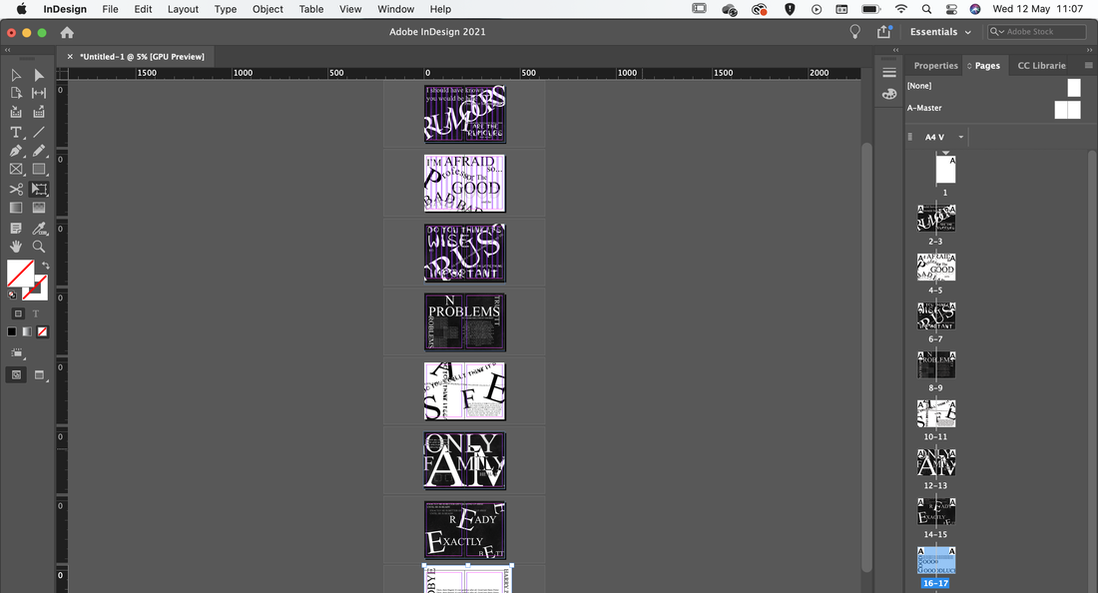Toggle formatting affects text
Viewport: 1098px width, 593px height.
[x=36, y=314]
